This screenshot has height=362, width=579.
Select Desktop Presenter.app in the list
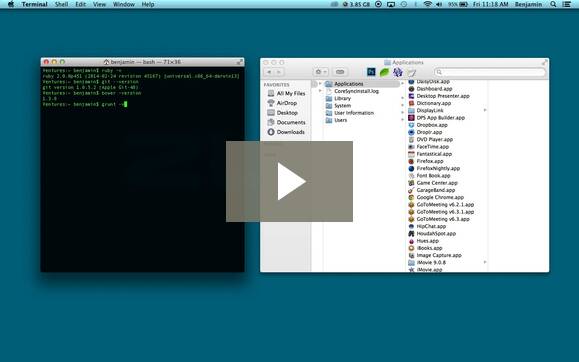[x=439, y=96]
